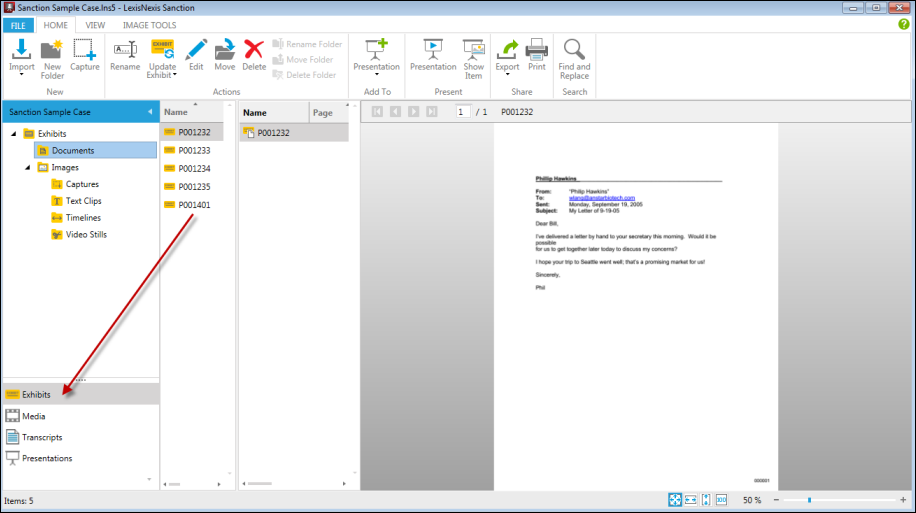Open Export dropdown arrow
This screenshot has width=916, height=513.
click(x=507, y=74)
